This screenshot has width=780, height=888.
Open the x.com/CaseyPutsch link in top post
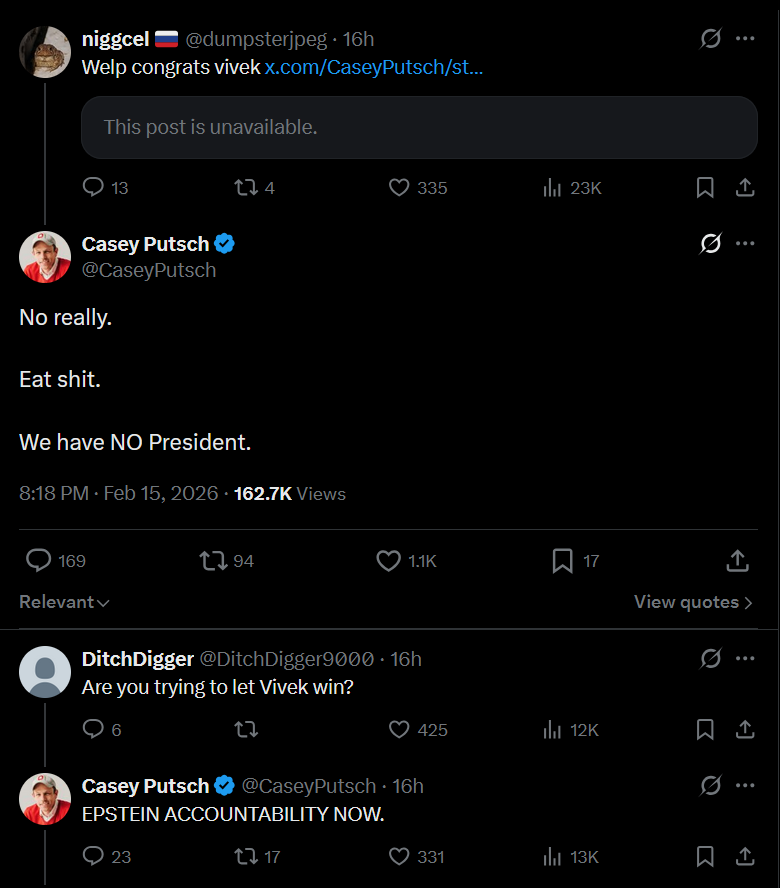point(374,67)
